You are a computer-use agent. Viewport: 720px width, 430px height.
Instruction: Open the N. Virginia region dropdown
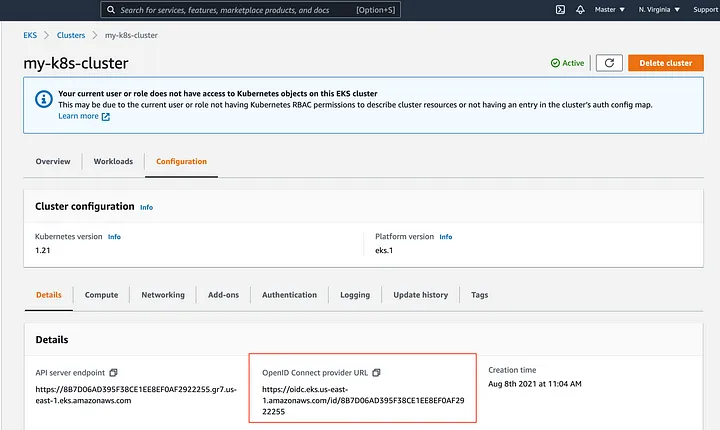(659, 10)
